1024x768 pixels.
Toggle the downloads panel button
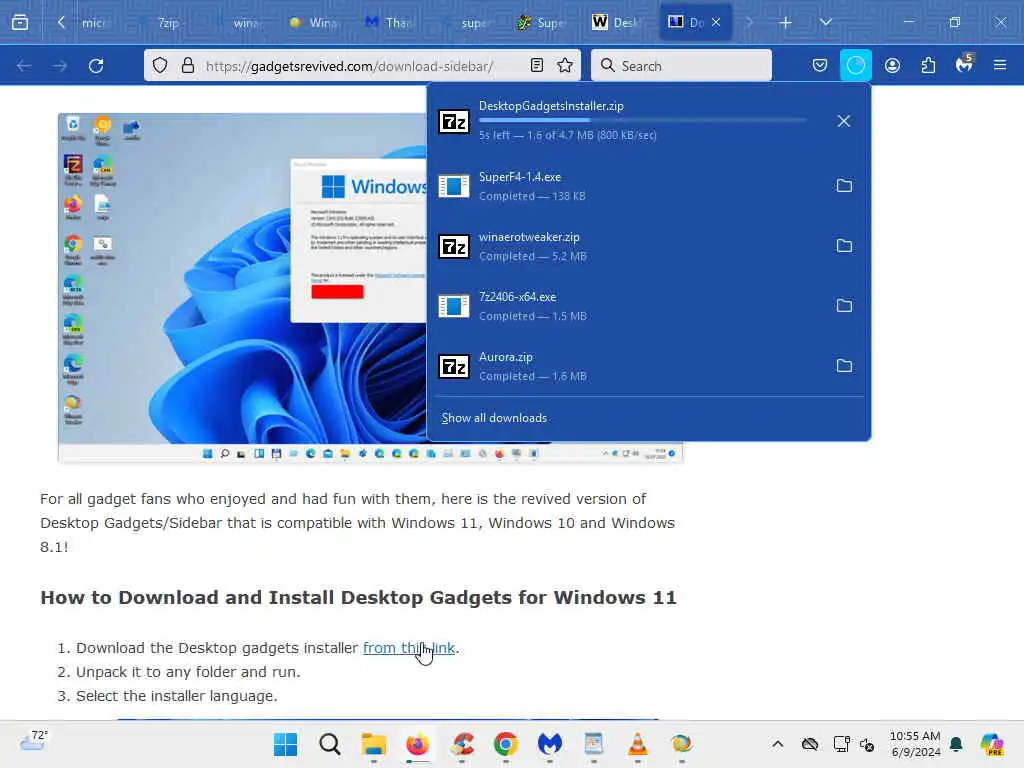(856, 65)
